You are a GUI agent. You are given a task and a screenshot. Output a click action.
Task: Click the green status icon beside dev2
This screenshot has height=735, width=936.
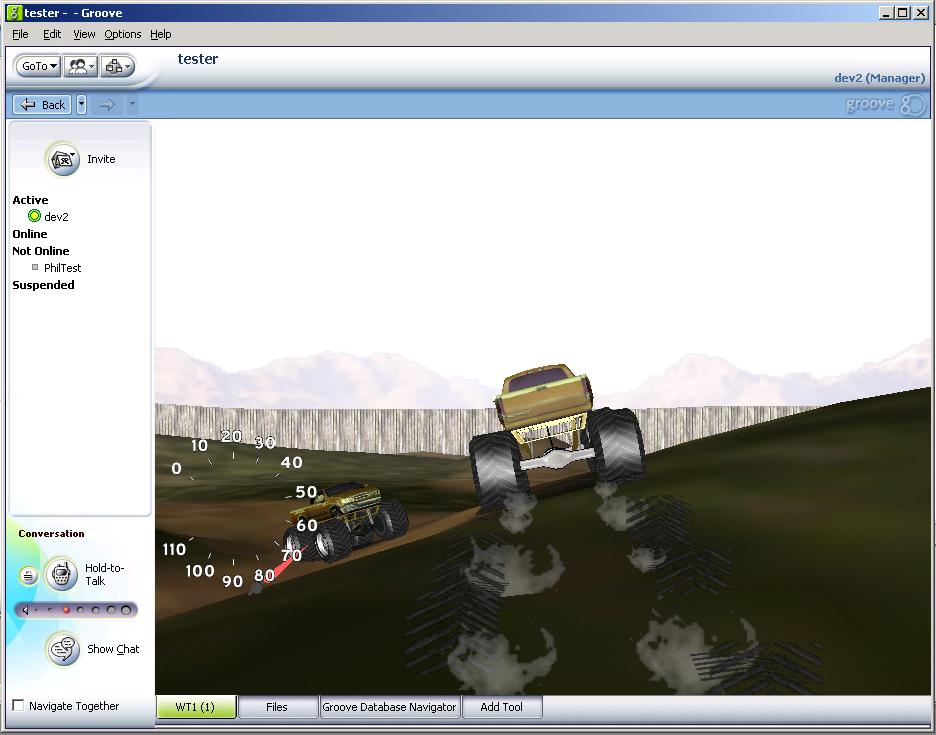click(x=34, y=216)
